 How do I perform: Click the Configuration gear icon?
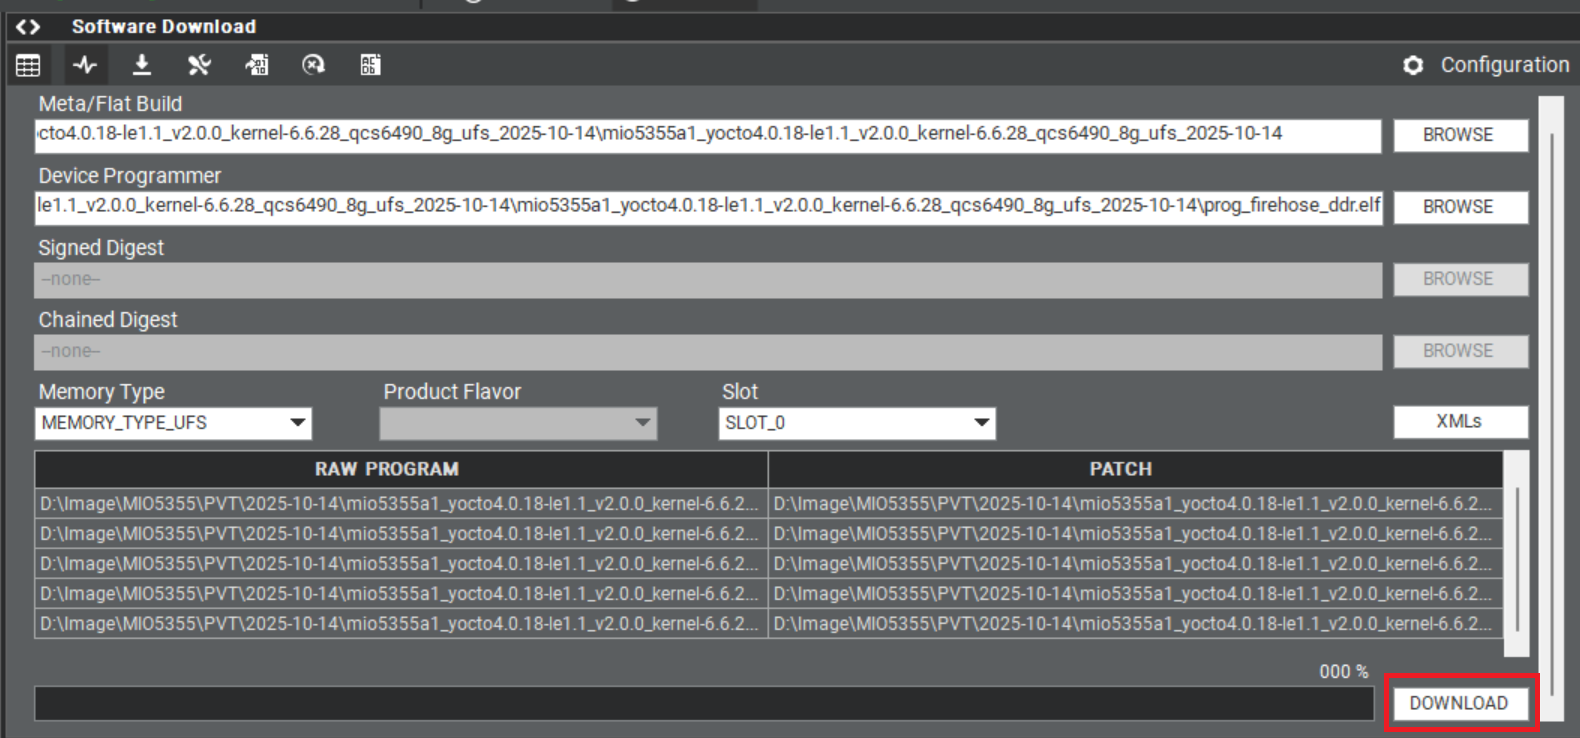tap(1412, 66)
